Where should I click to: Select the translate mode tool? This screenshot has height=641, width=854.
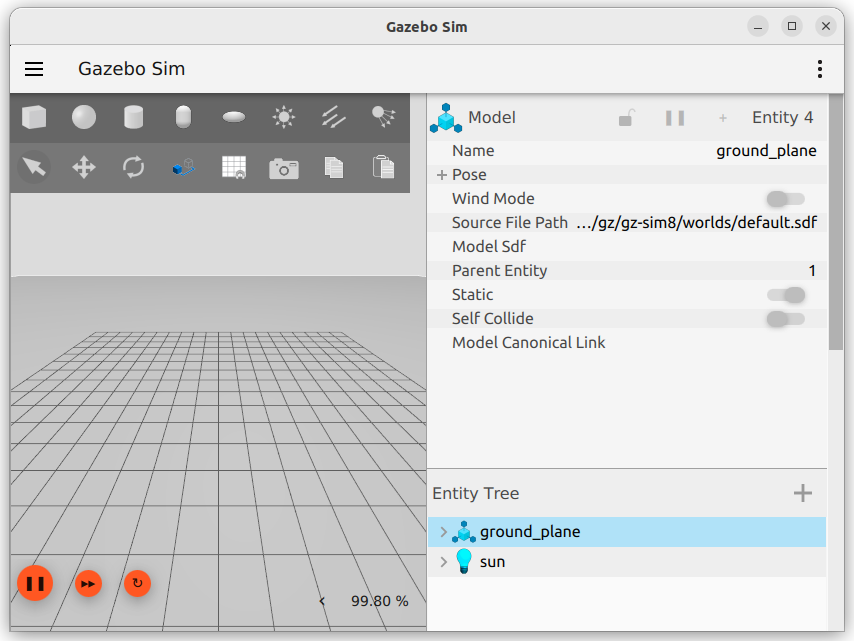point(84,167)
